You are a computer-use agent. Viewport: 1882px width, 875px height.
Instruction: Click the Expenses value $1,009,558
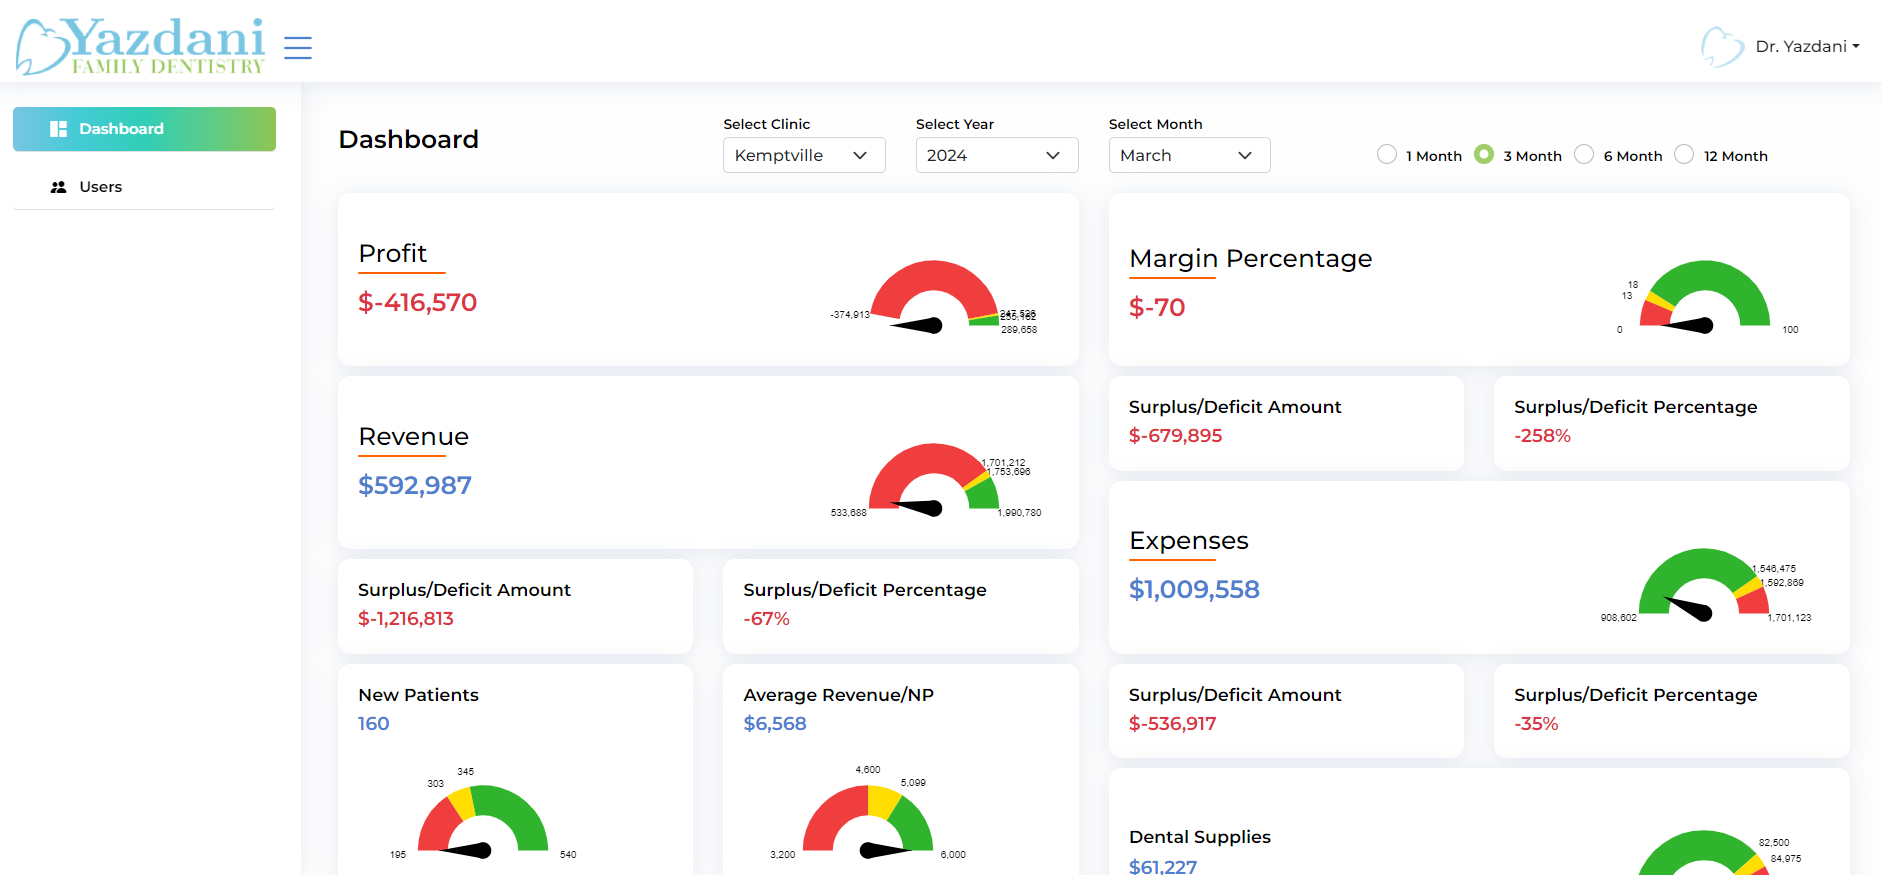pos(1194,589)
